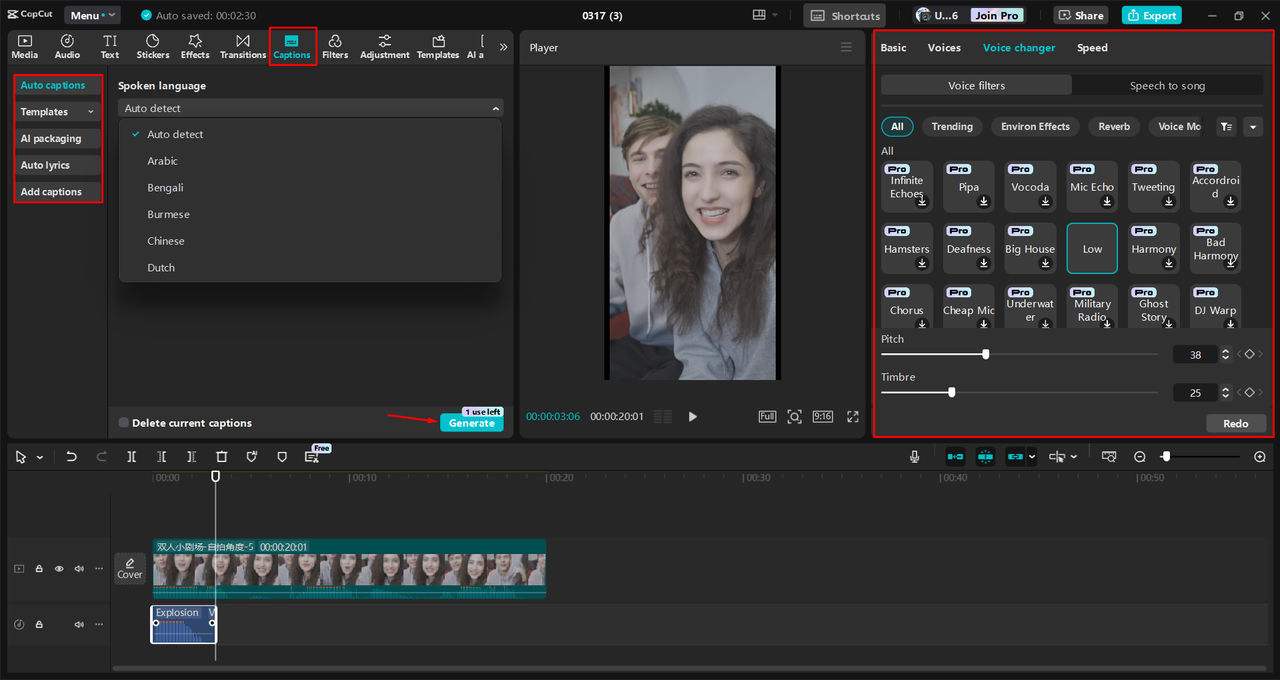The image size is (1280, 680).
Task: Hide the video track with the eye toggle
Action: pos(58,568)
